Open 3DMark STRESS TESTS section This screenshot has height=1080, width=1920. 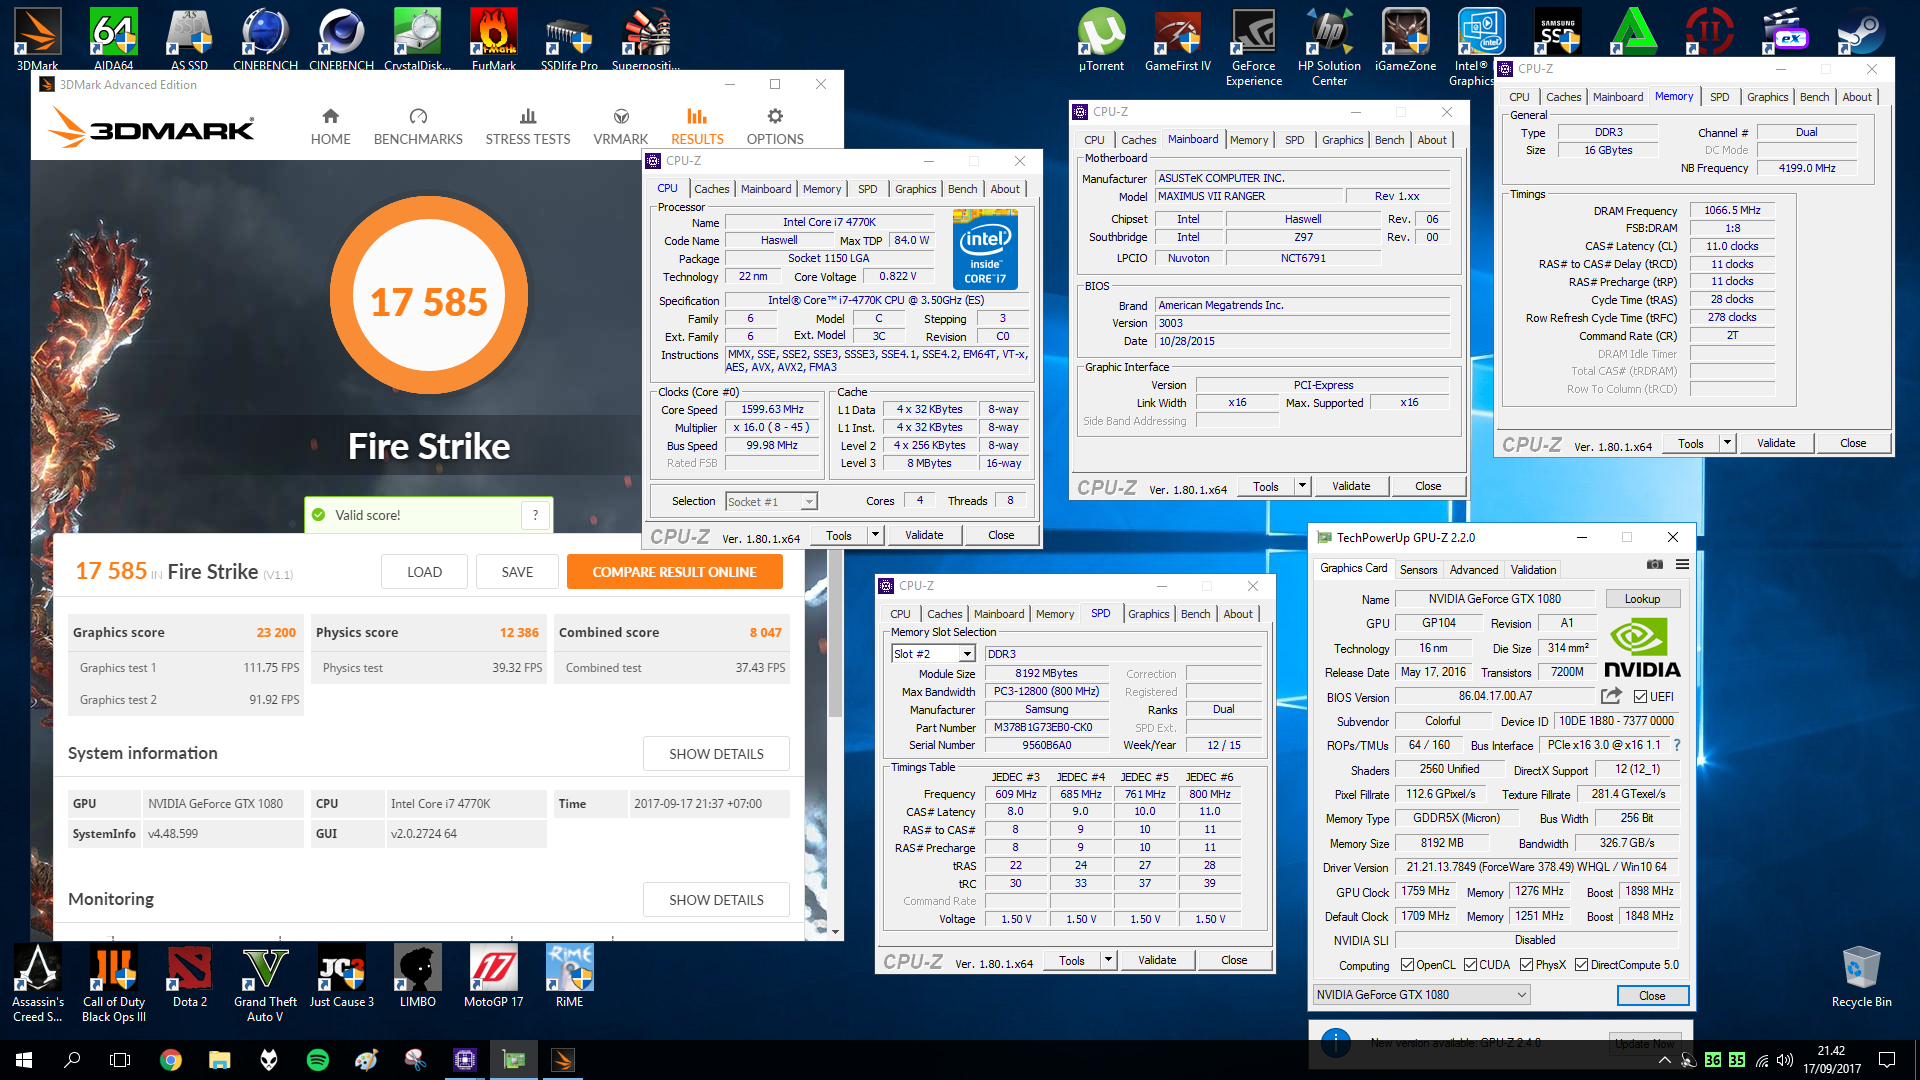point(528,127)
